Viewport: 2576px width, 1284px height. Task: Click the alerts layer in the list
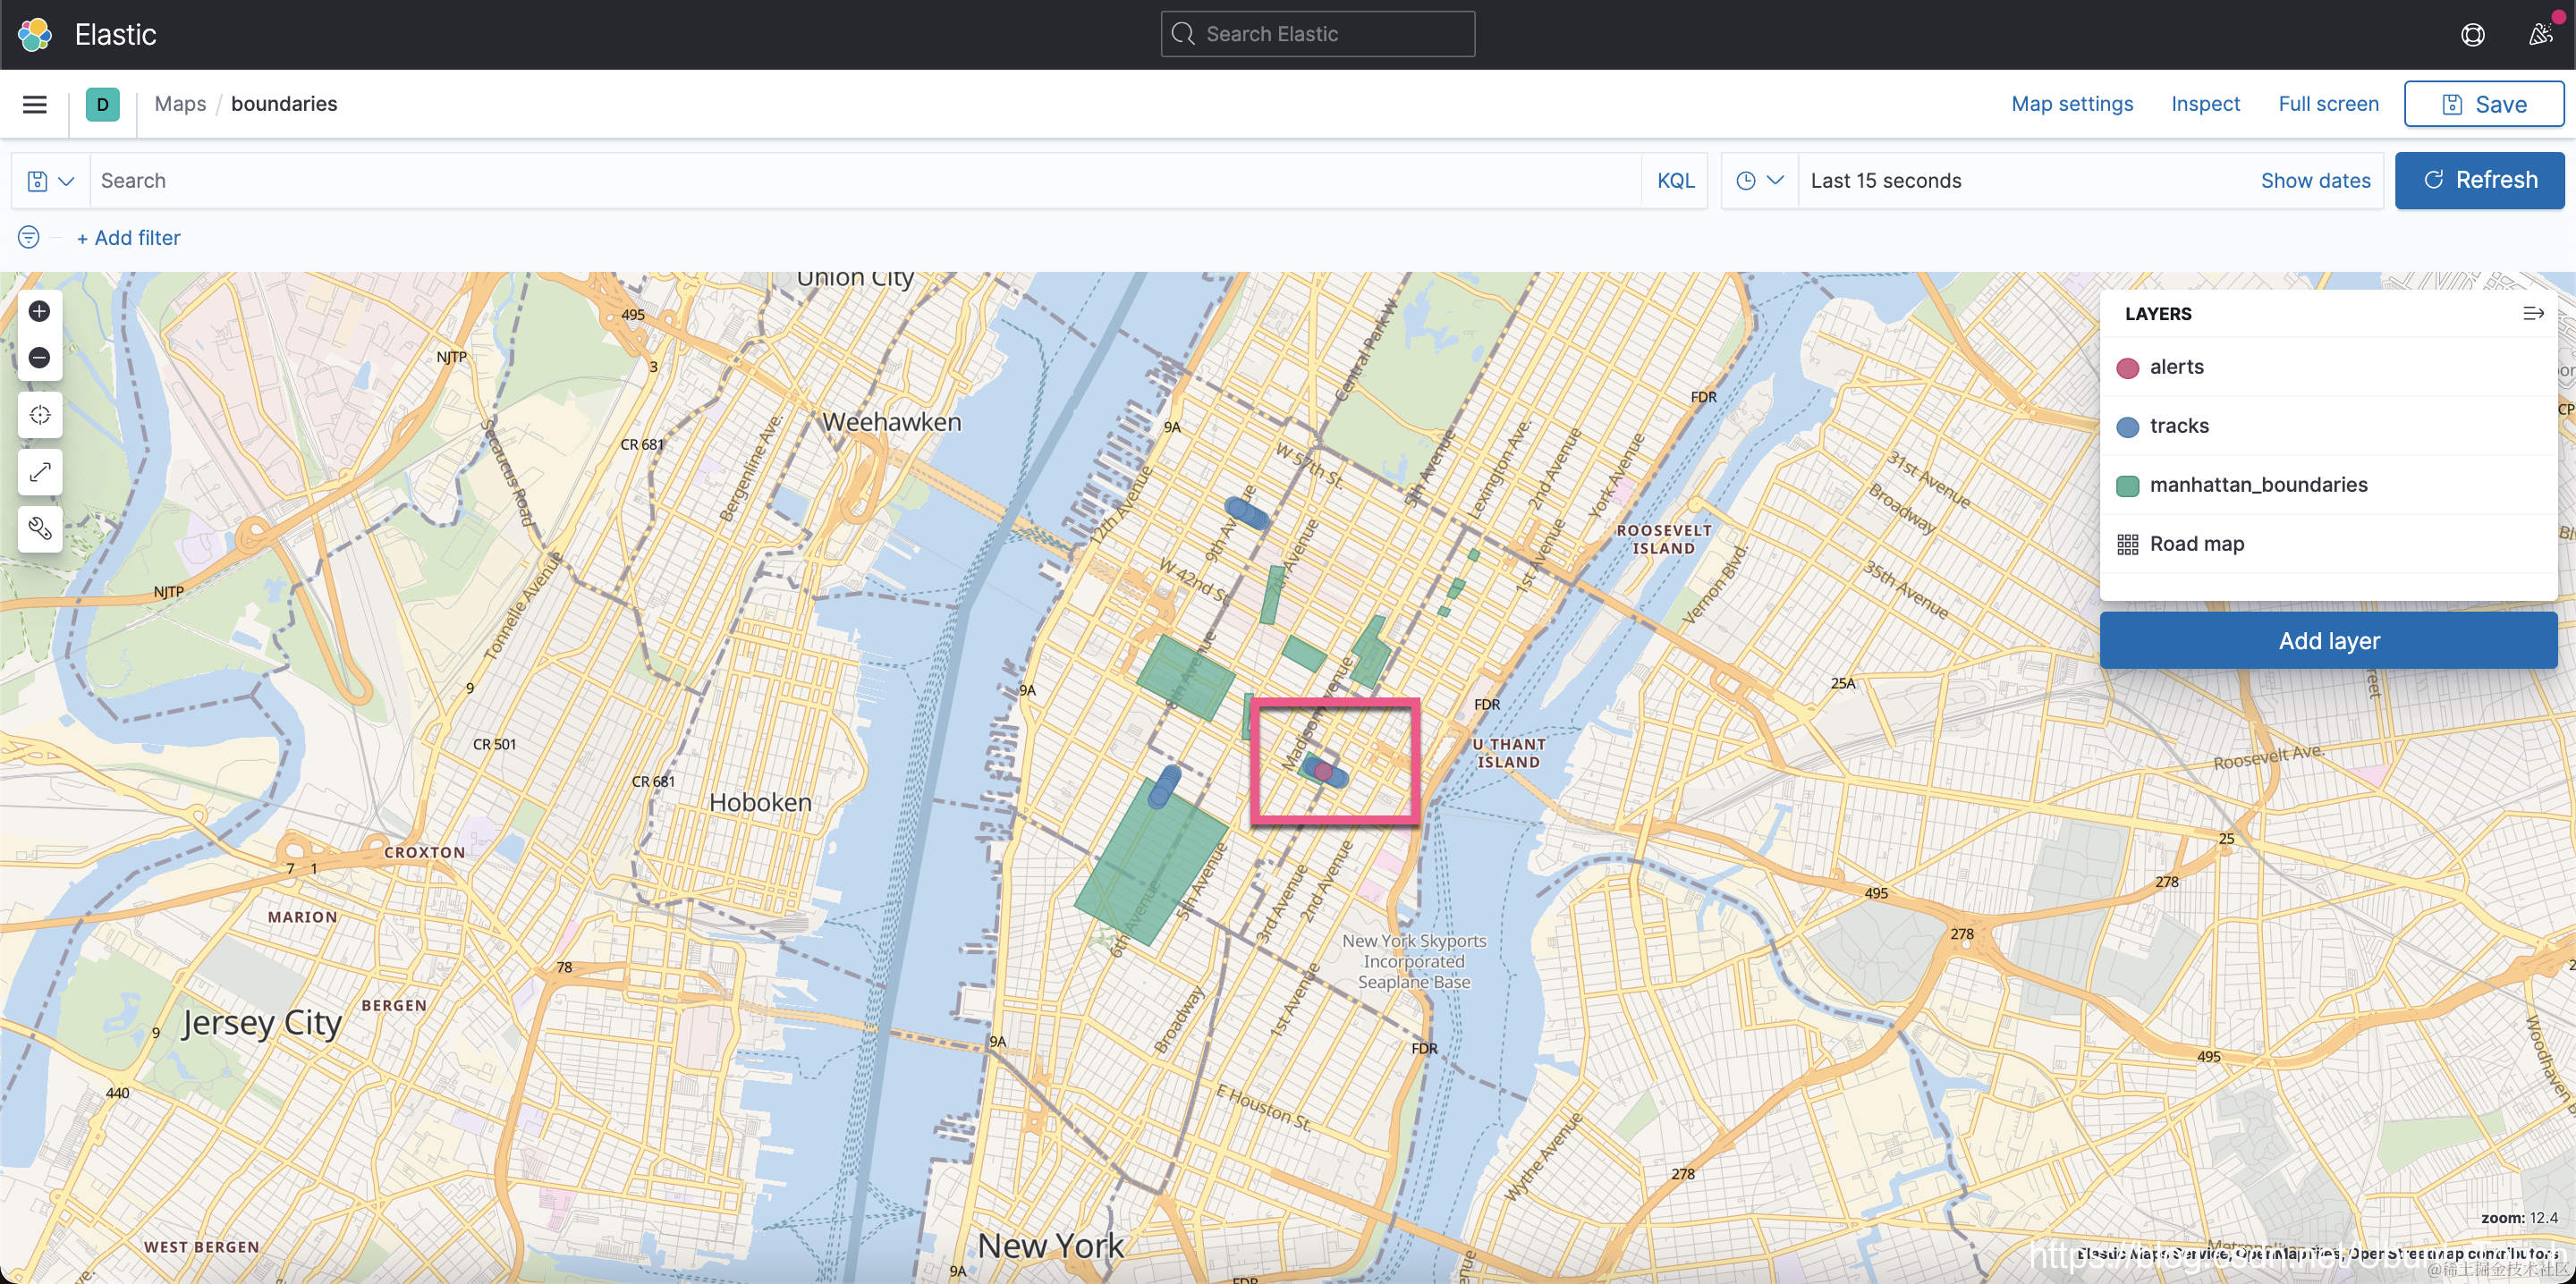[x=2176, y=367]
